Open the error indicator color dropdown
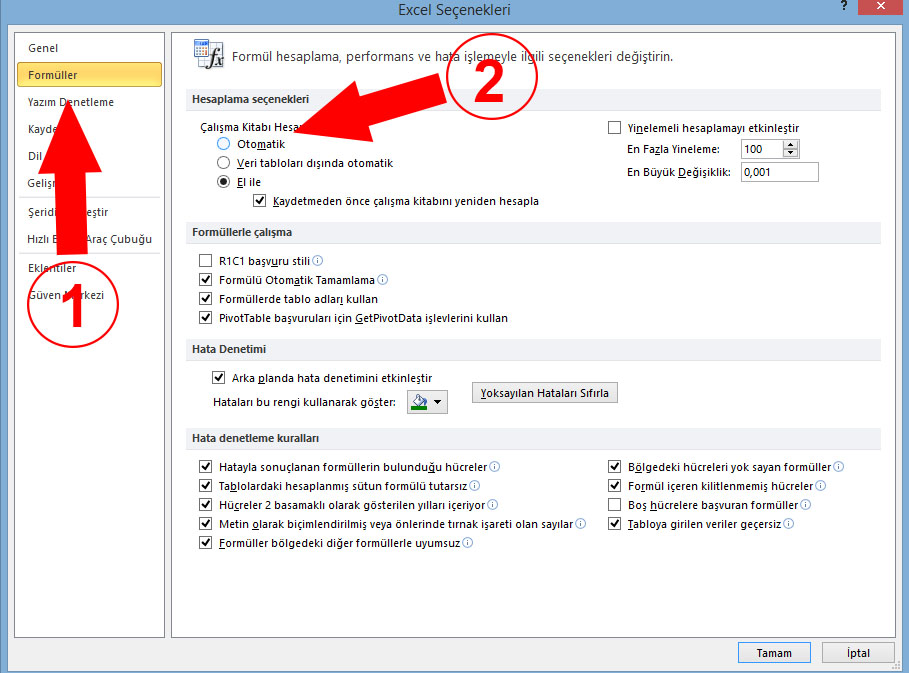Screen dimensions: 909x673 428,402
